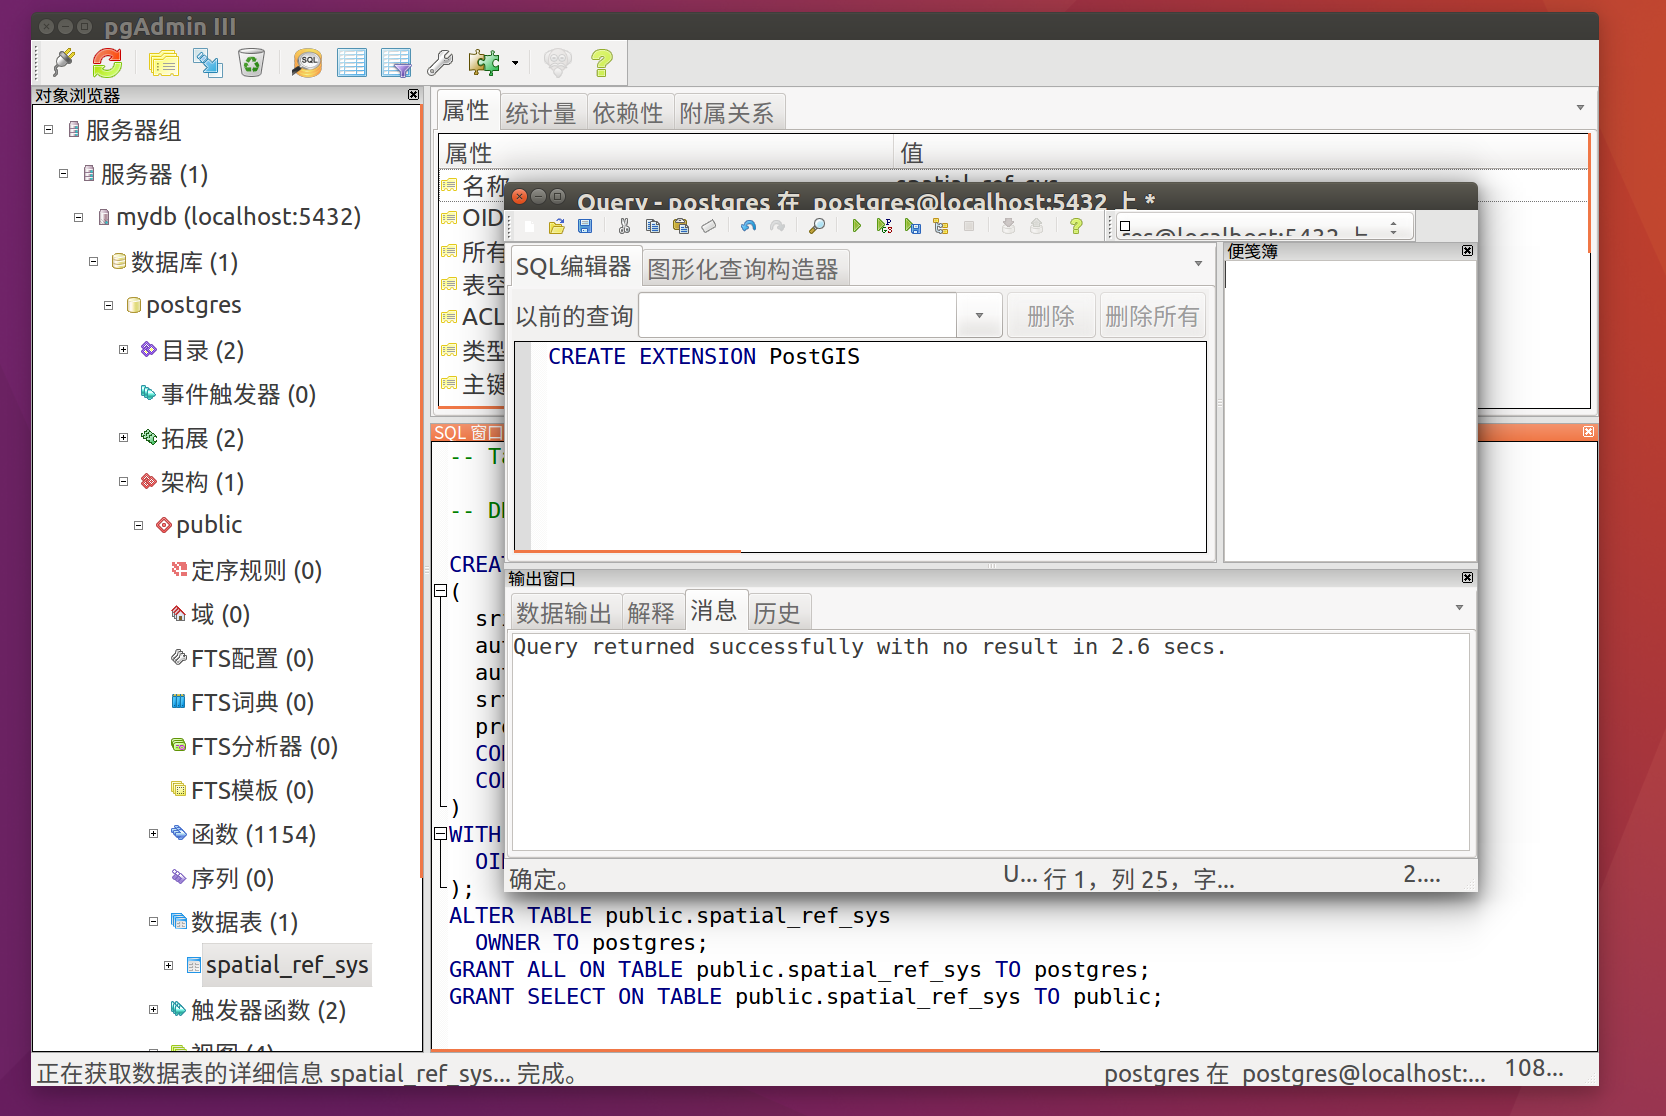Open the plugins dropdown arrow
The height and width of the screenshot is (1116, 1666).
[515, 63]
